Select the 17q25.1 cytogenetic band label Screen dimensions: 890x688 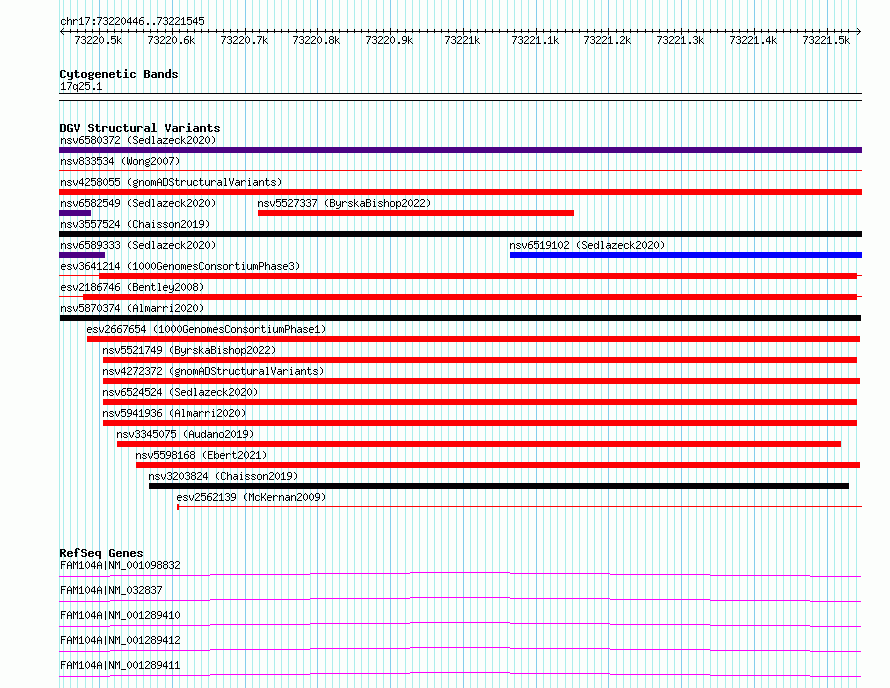pyautogui.click(x=81, y=86)
